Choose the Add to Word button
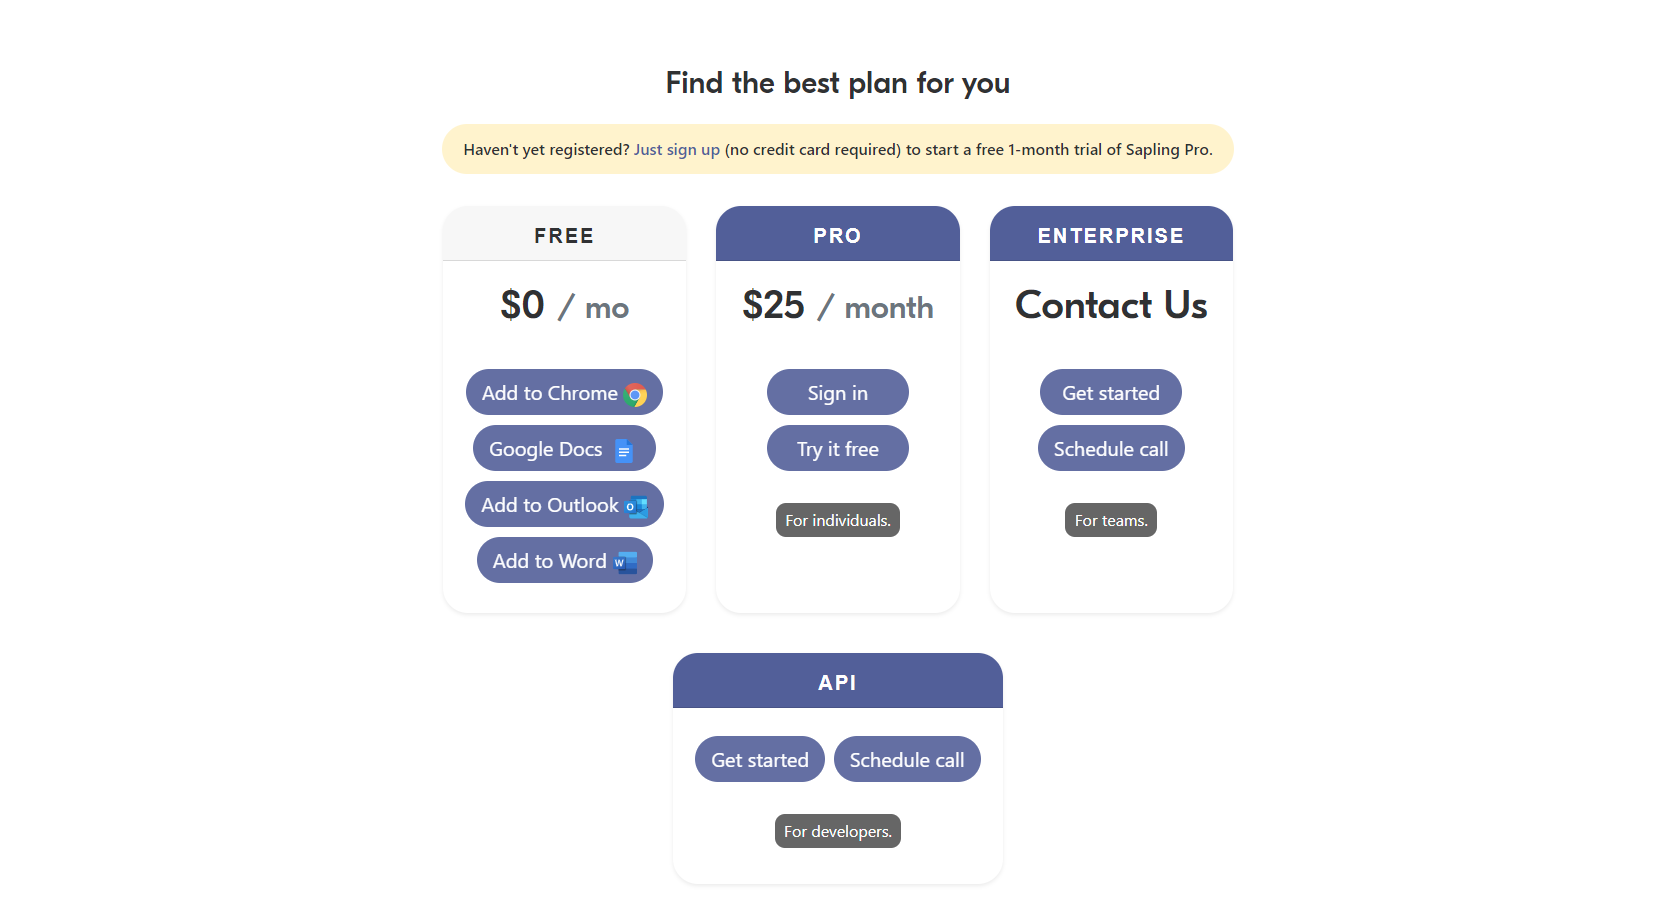 (565, 560)
